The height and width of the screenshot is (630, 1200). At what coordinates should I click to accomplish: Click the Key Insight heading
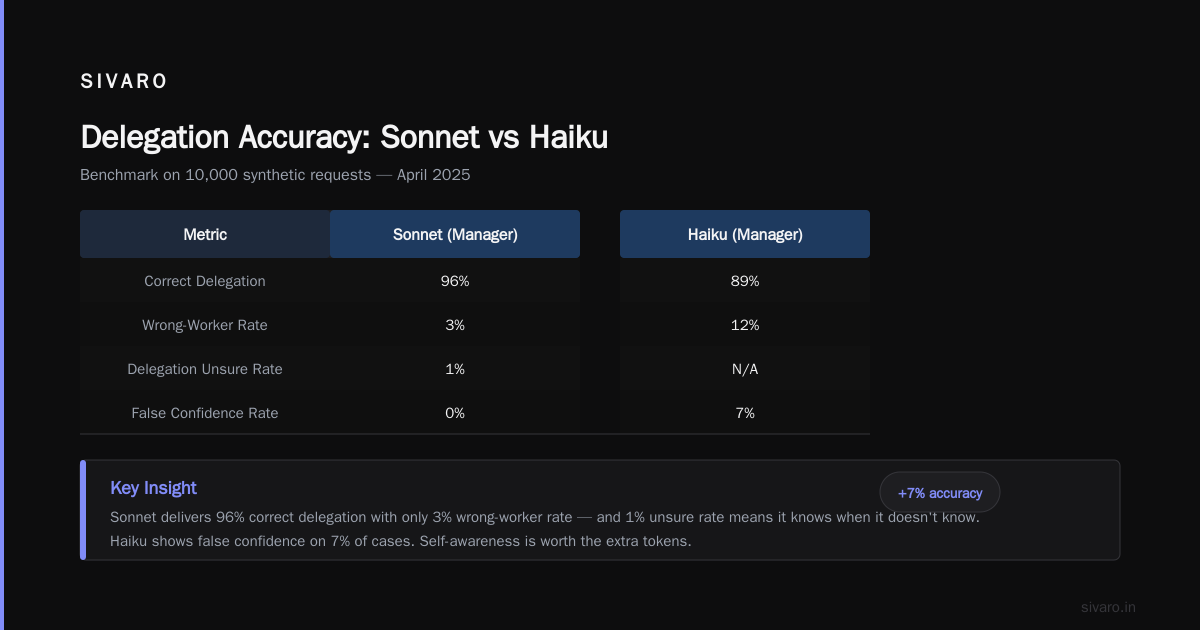tap(153, 488)
